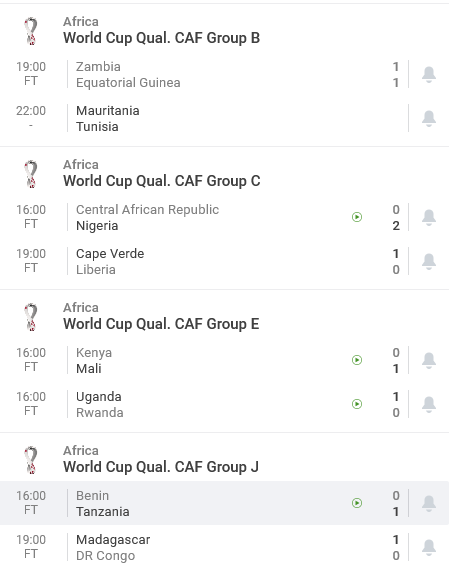Click the bell icon next to Uganda vs Rwanda
This screenshot has width=457, height=570.
point(429,404)
